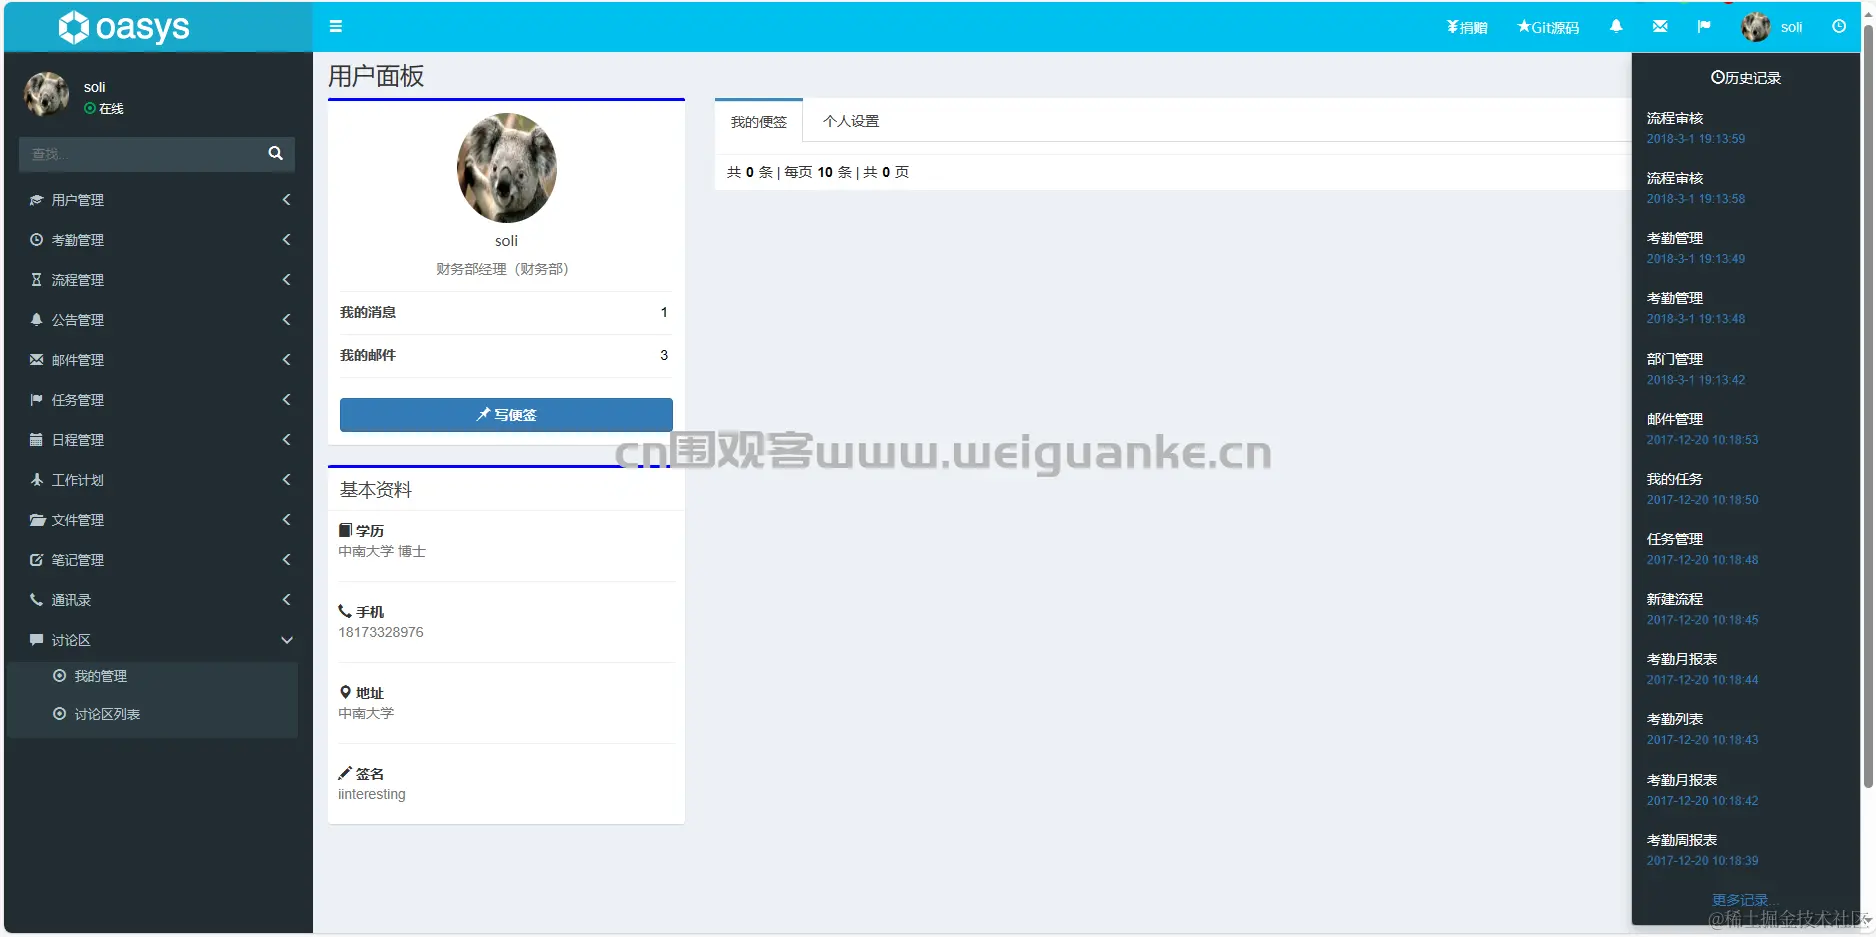Viewport: 1876px width, 937px height.
Task: Expand the 流程管理 menu chevron
Action: [x=287, y=280]
